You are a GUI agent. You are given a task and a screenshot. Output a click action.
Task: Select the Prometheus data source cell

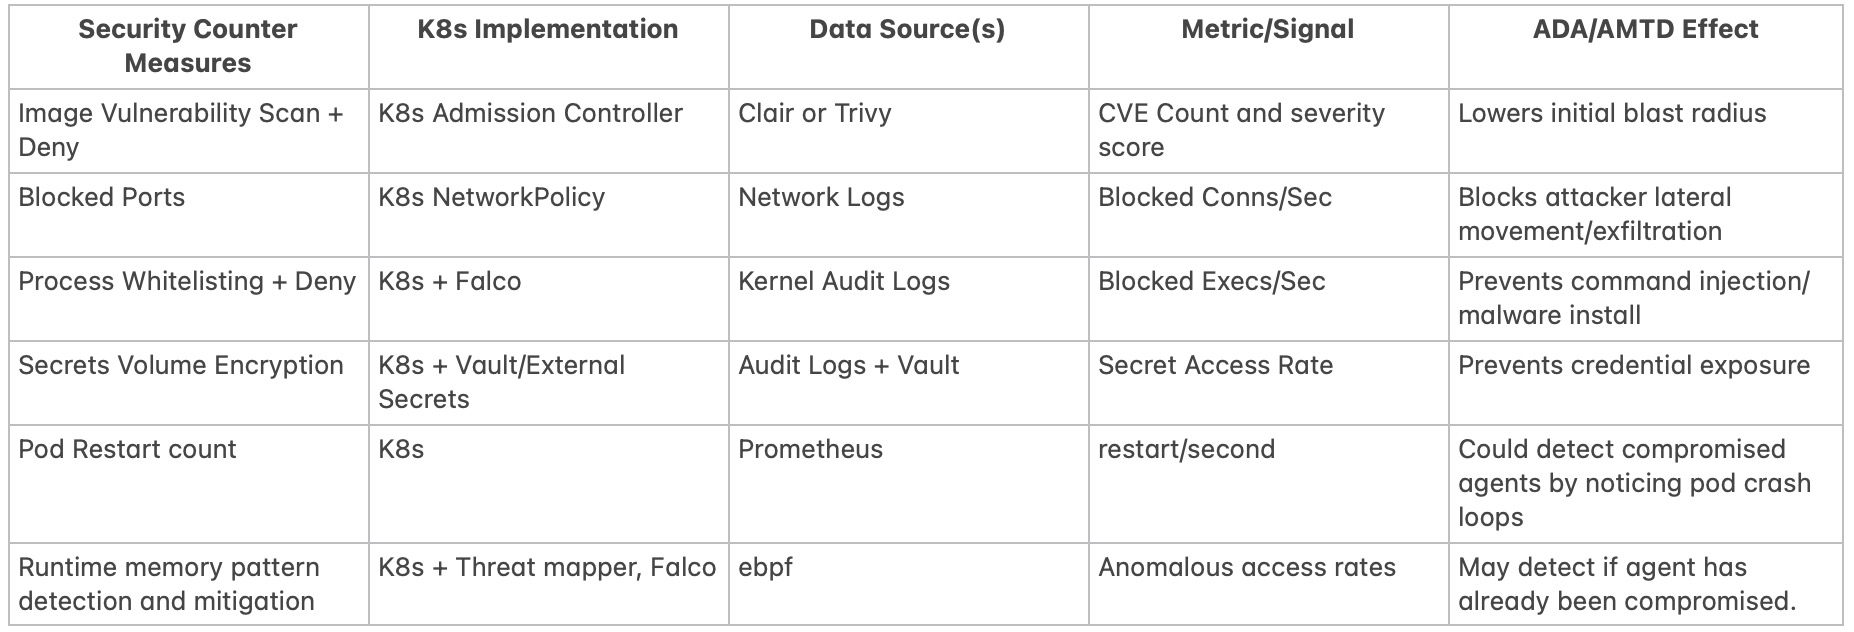coord(810,450)
